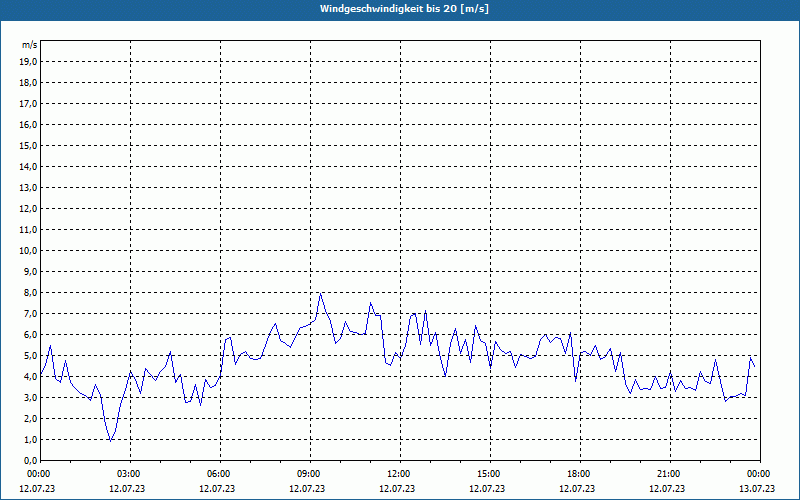The image size is (800, 500).
Task: Pick the '12.07.23' date under 18:00
Action: click(578, 488)
